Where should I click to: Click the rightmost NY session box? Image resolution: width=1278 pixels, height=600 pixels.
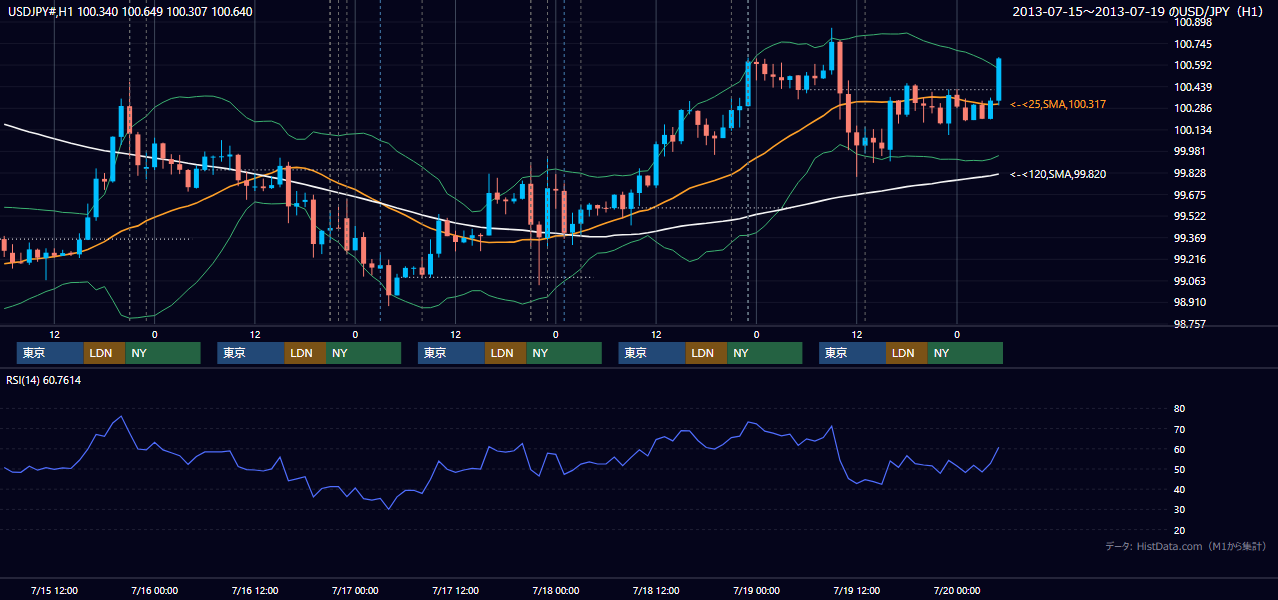click(x=965, y=353)
